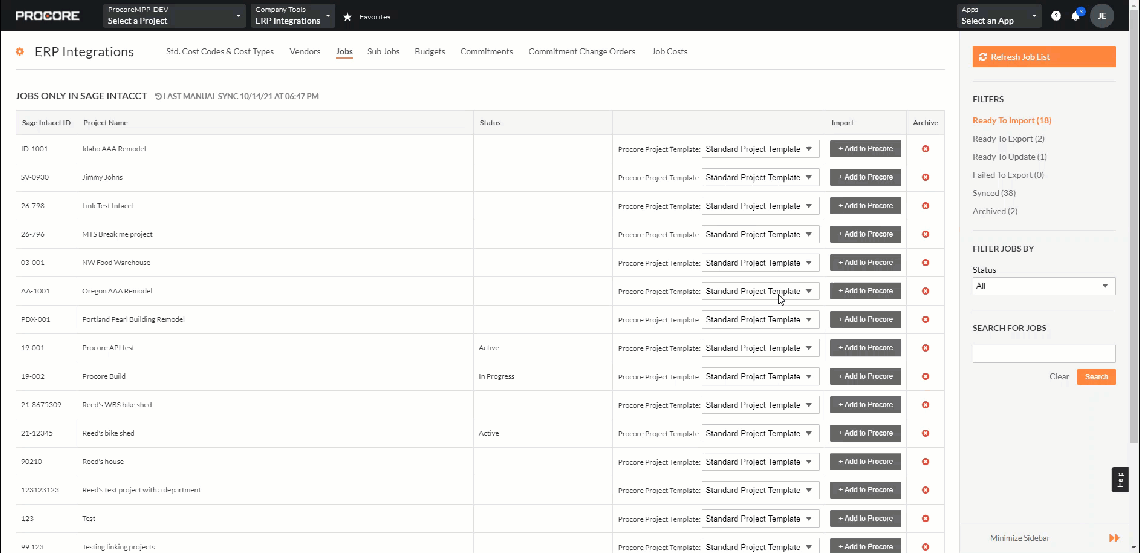
Task: Open the Favorites star menu
Action: (347, 17)
